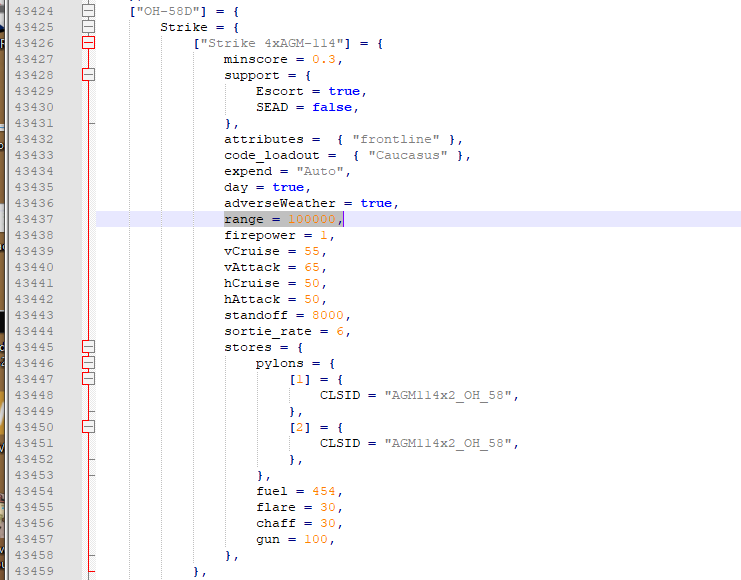Collapse the support block fold at 43428
741x580 pixels.
point(88,75)
